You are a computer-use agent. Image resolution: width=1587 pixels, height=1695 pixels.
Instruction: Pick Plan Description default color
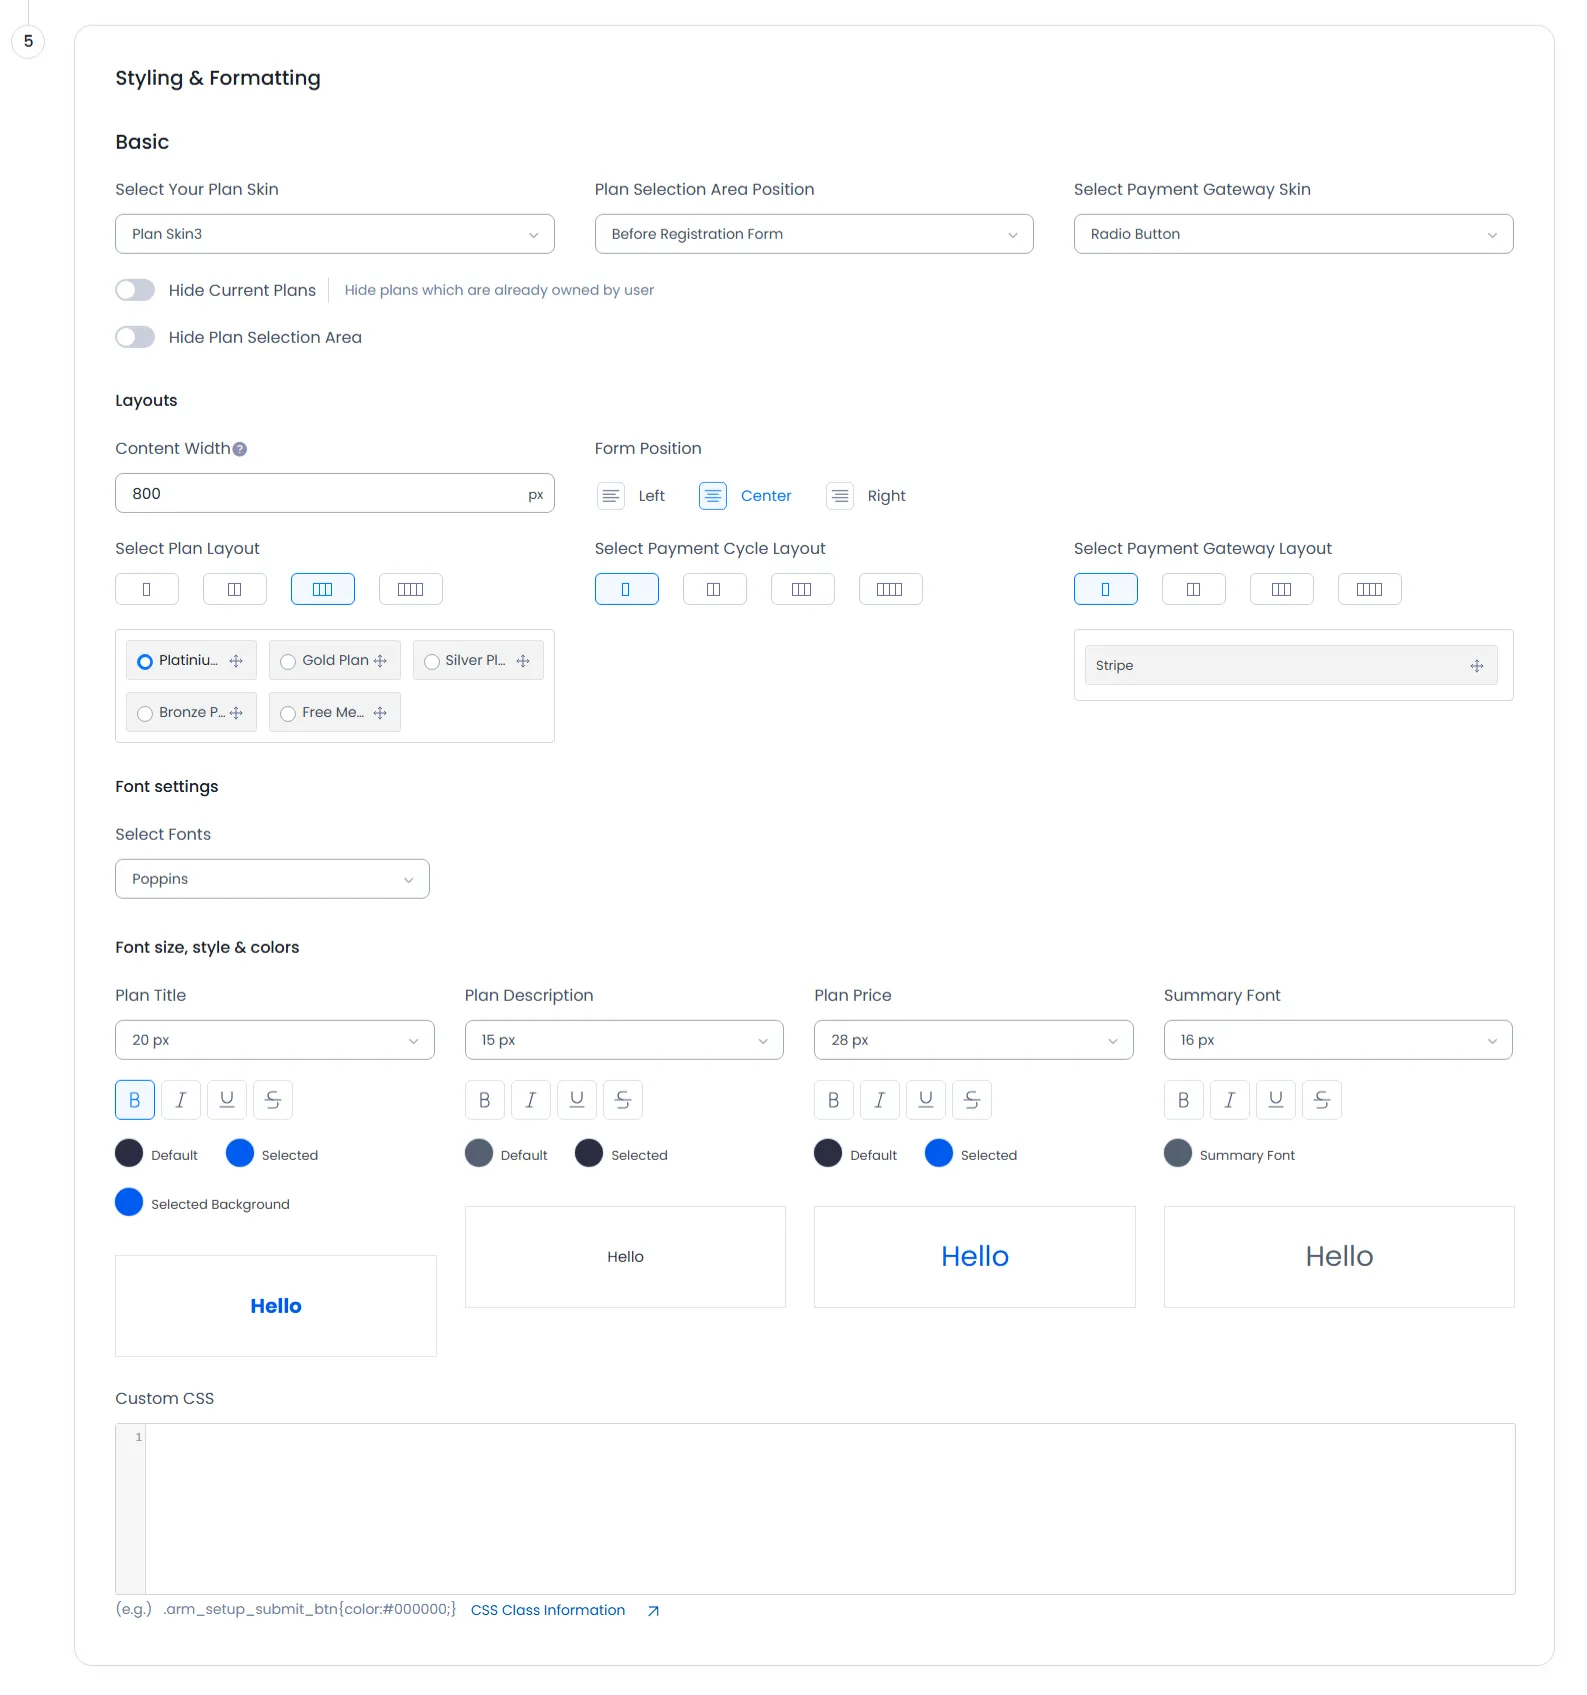pyautogui.click(x=479, y=1153)
